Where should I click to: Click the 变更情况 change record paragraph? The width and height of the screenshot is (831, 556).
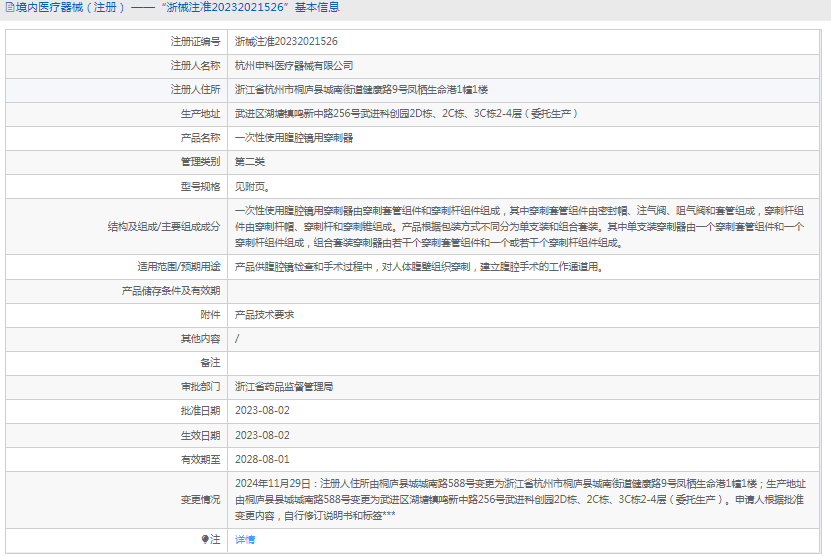click(x=520, y=499)
